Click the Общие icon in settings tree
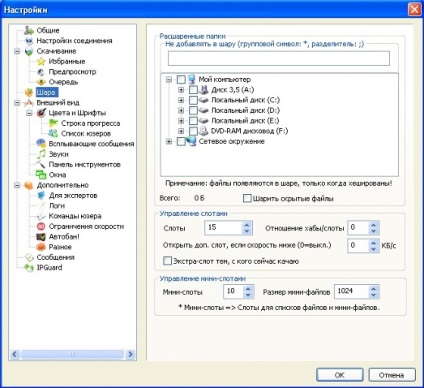The height and width of the screenshot is (388, 424). [29, 30]
